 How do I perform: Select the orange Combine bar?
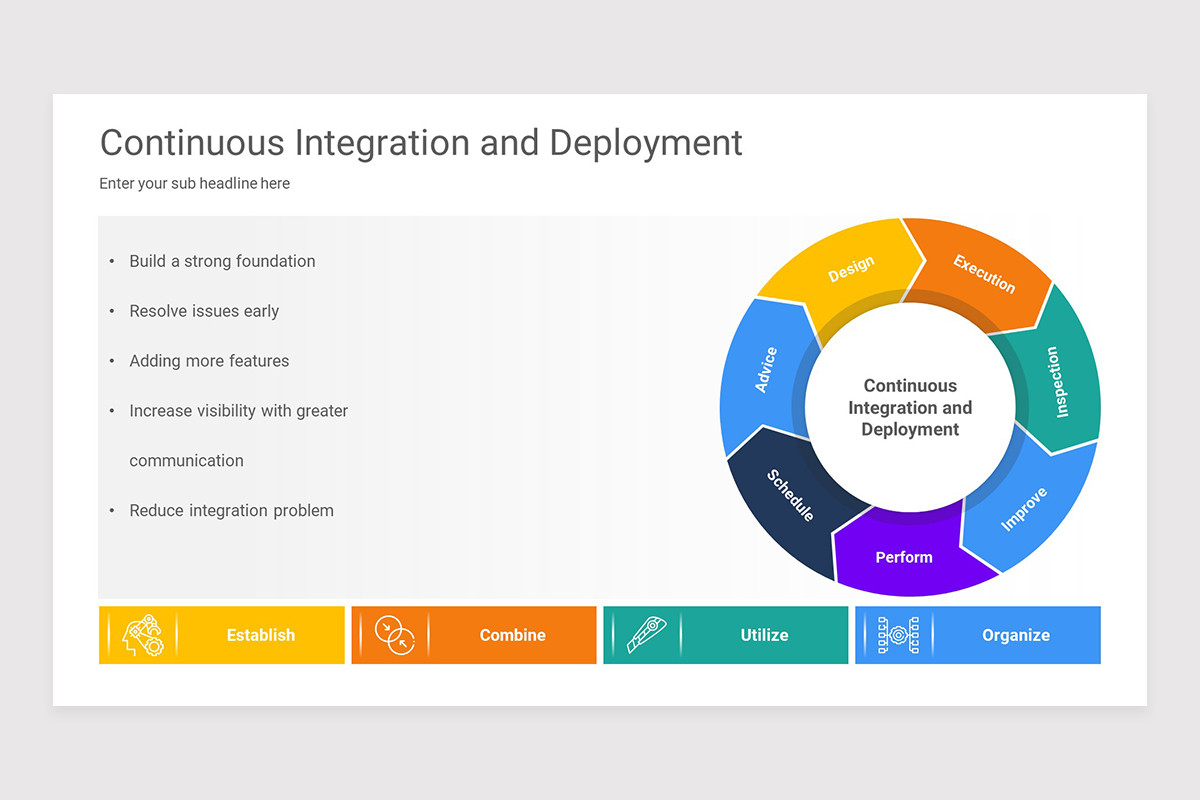tap(512, 635)
